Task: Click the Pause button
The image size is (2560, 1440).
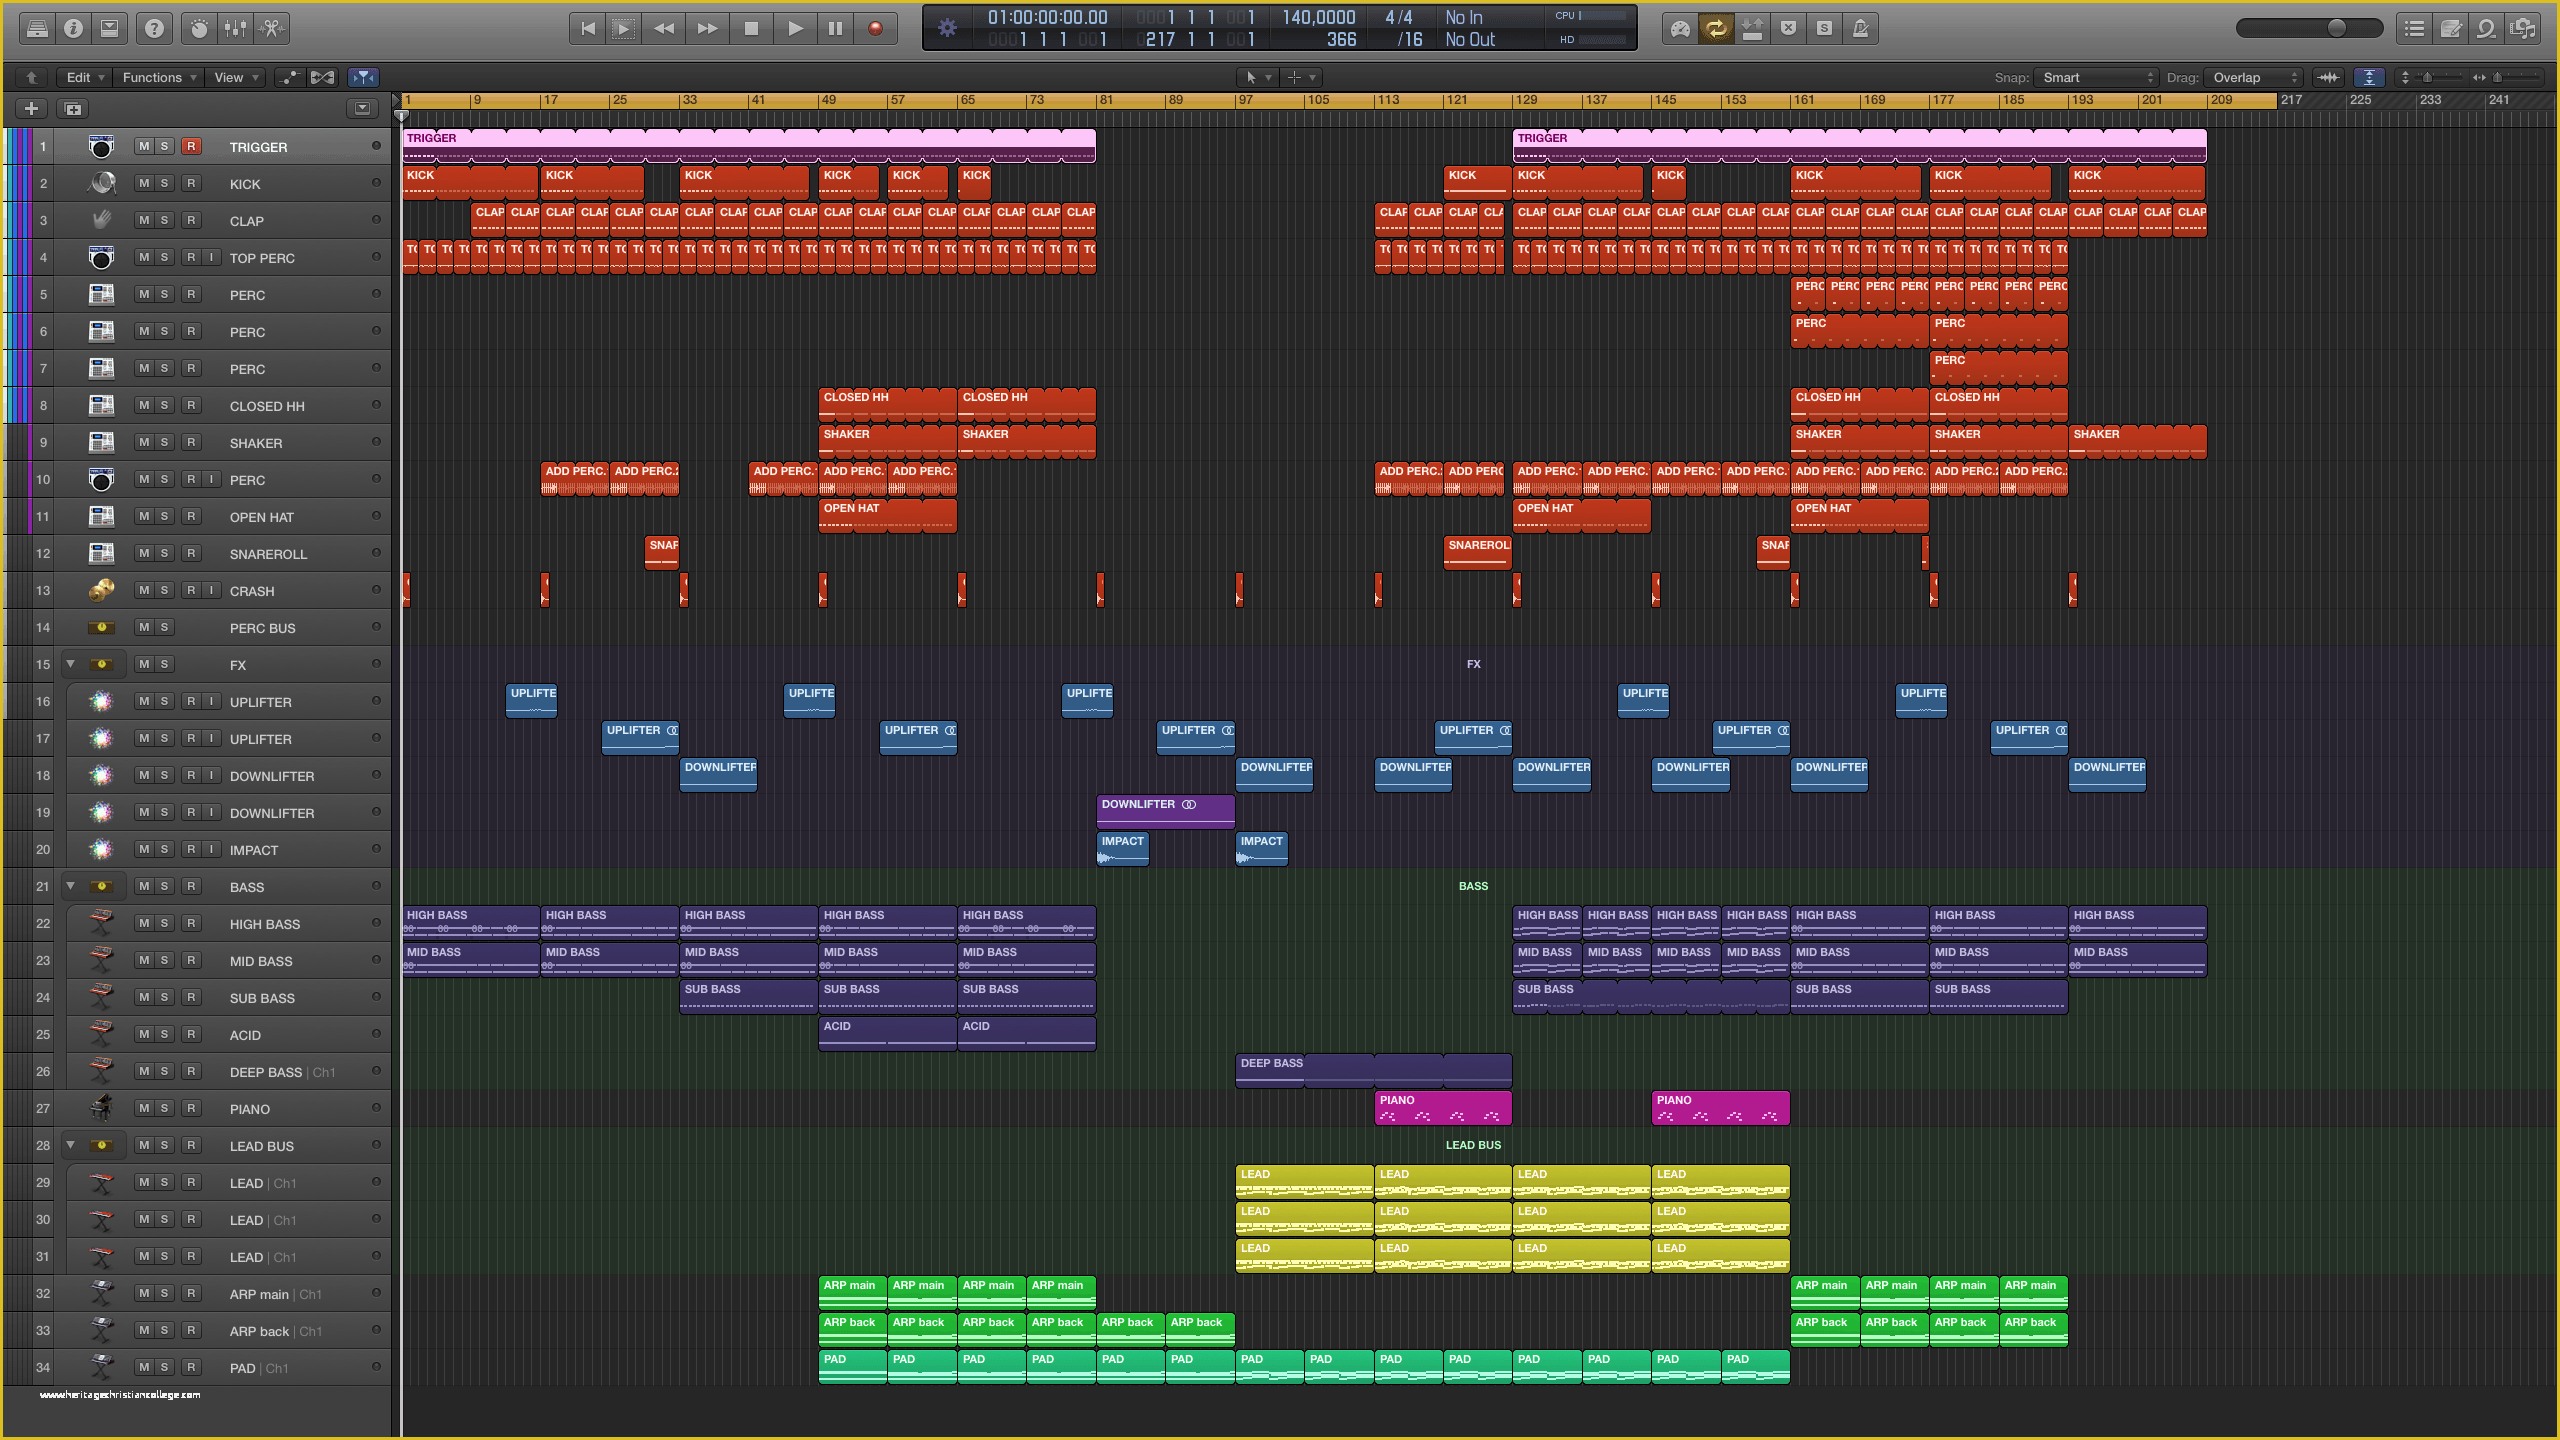Action: [835, 29]
